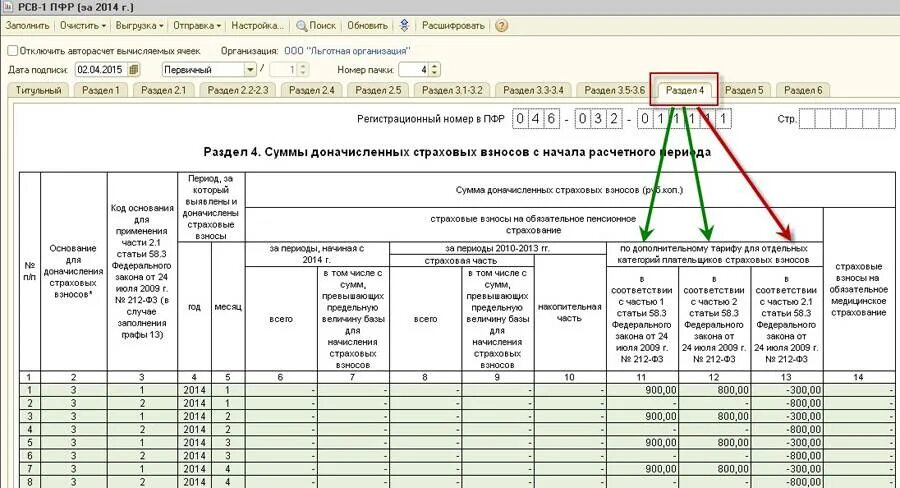The width and height of the screenshot is (900, 488).
Task: Switch to the Раздел 2.1 tab
Action: [x=164, y=90]
